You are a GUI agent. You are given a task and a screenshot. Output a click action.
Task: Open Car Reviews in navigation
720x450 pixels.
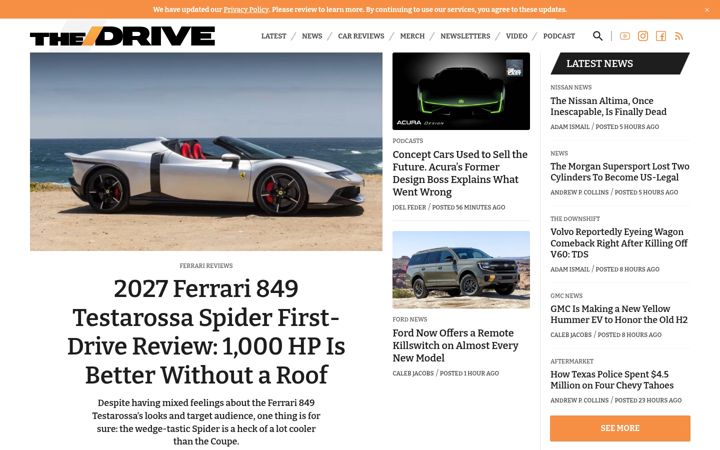361,36
